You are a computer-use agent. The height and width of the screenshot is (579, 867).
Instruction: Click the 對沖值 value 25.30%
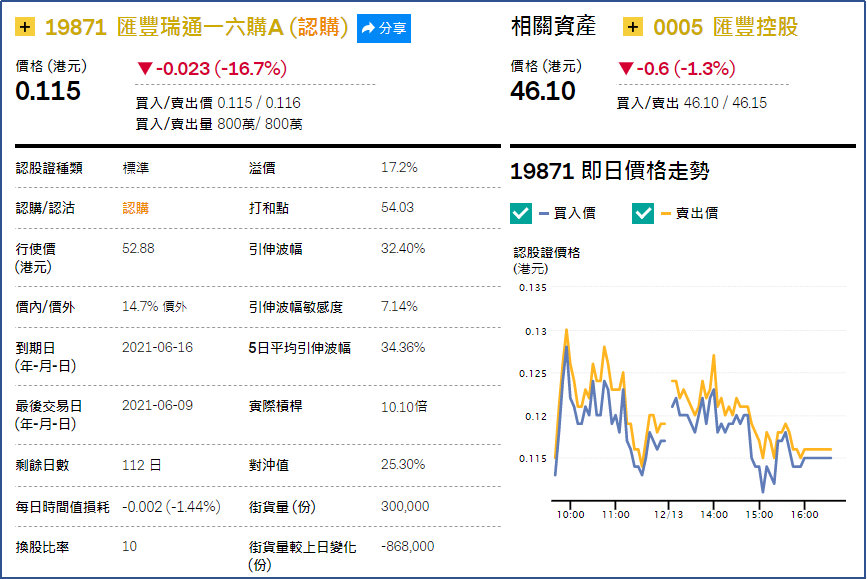point(403,464)
